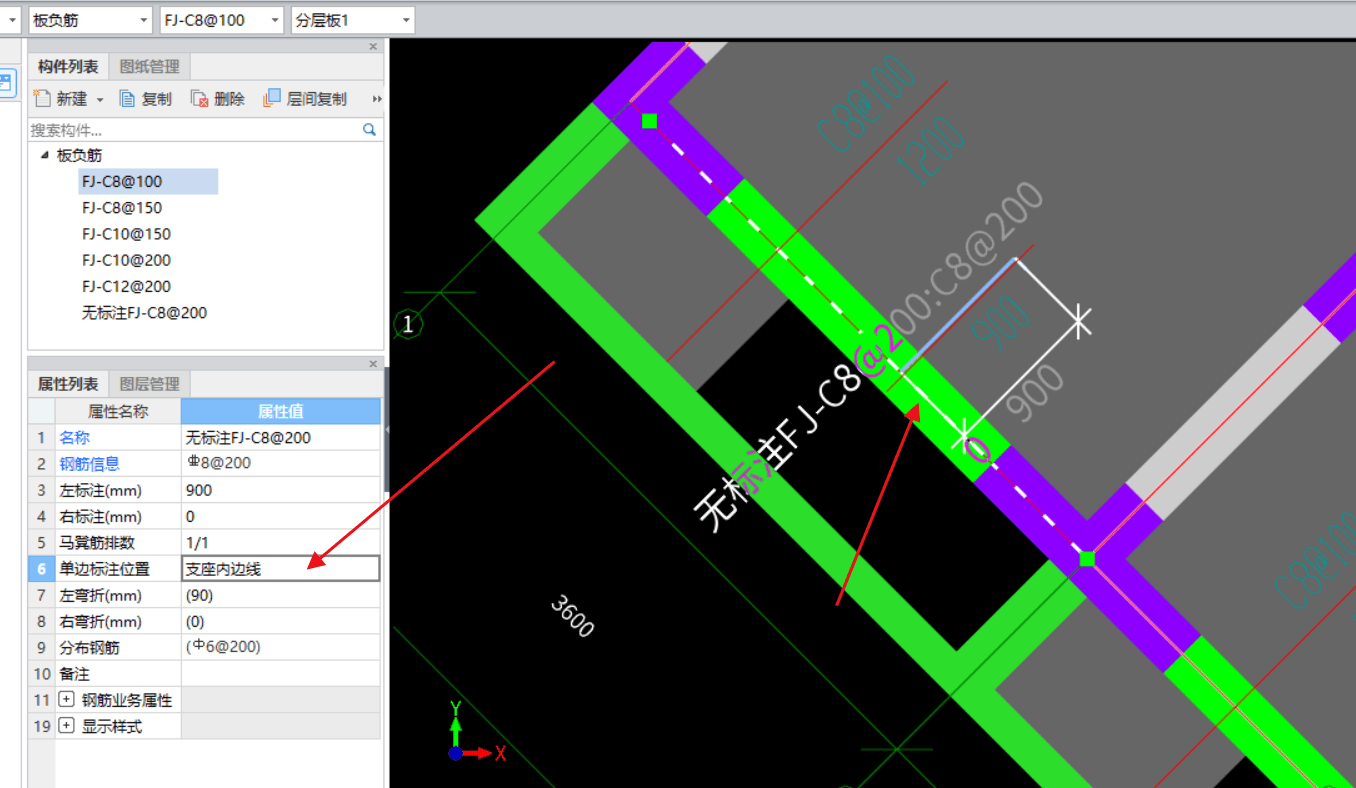Click the 3600 dimension text in drawing
The image size is (1356, 788).
pos(573,617)
